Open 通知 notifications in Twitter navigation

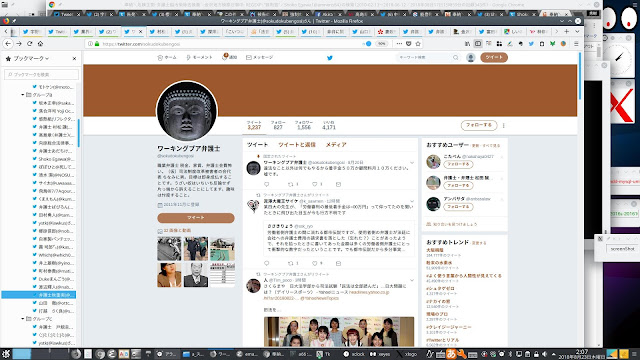click(229, 58)
